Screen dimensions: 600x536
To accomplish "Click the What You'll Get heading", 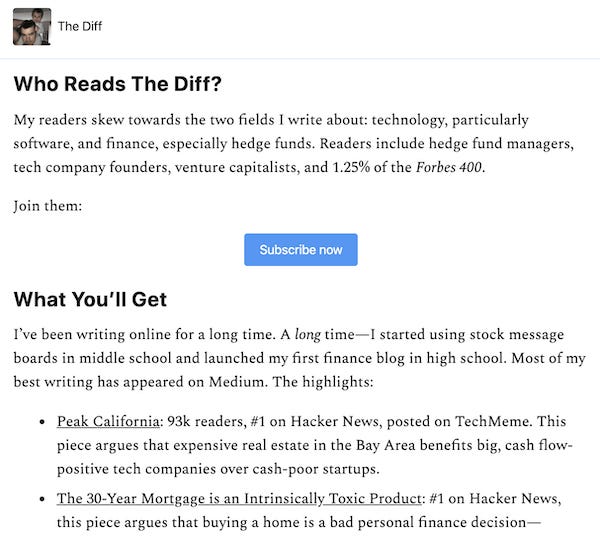I will pos(90,299).
